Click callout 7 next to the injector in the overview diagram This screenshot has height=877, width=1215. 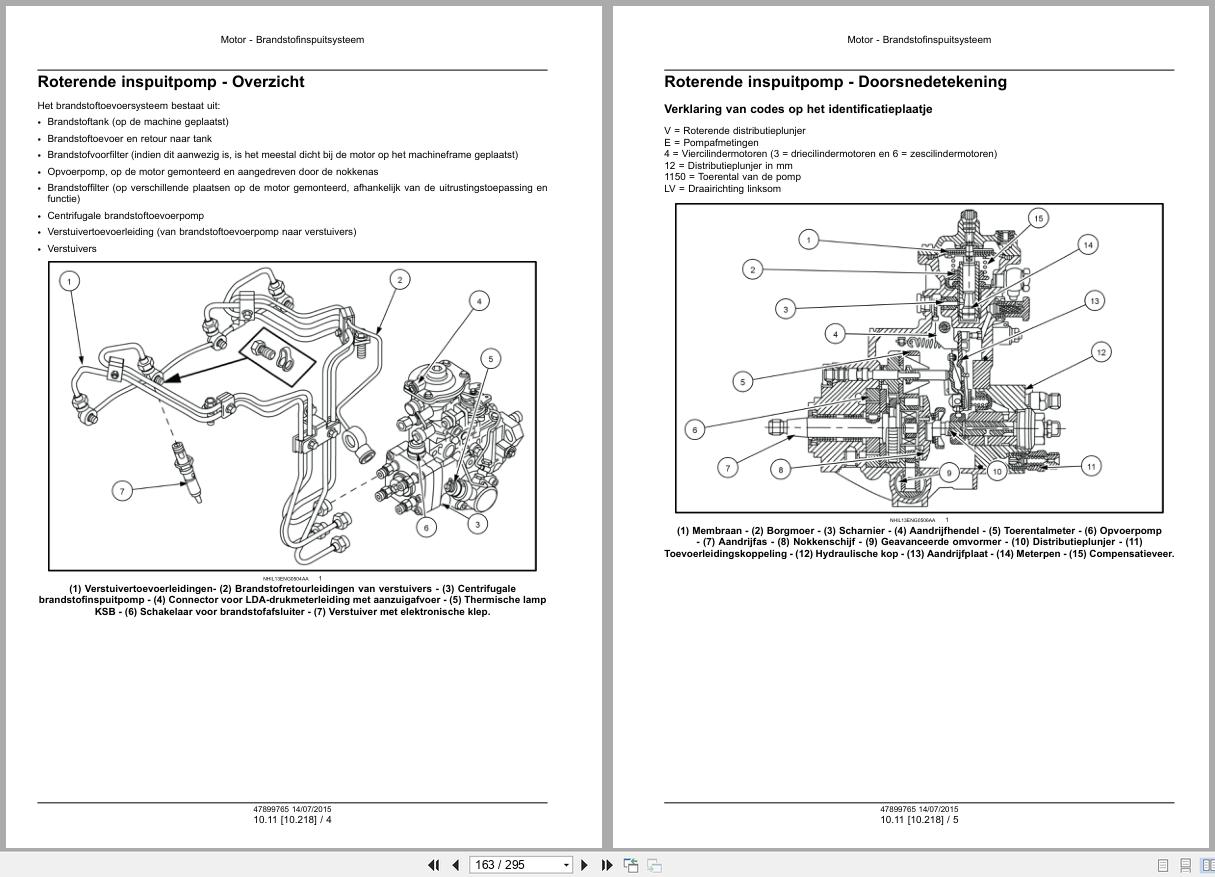point(122,491)
